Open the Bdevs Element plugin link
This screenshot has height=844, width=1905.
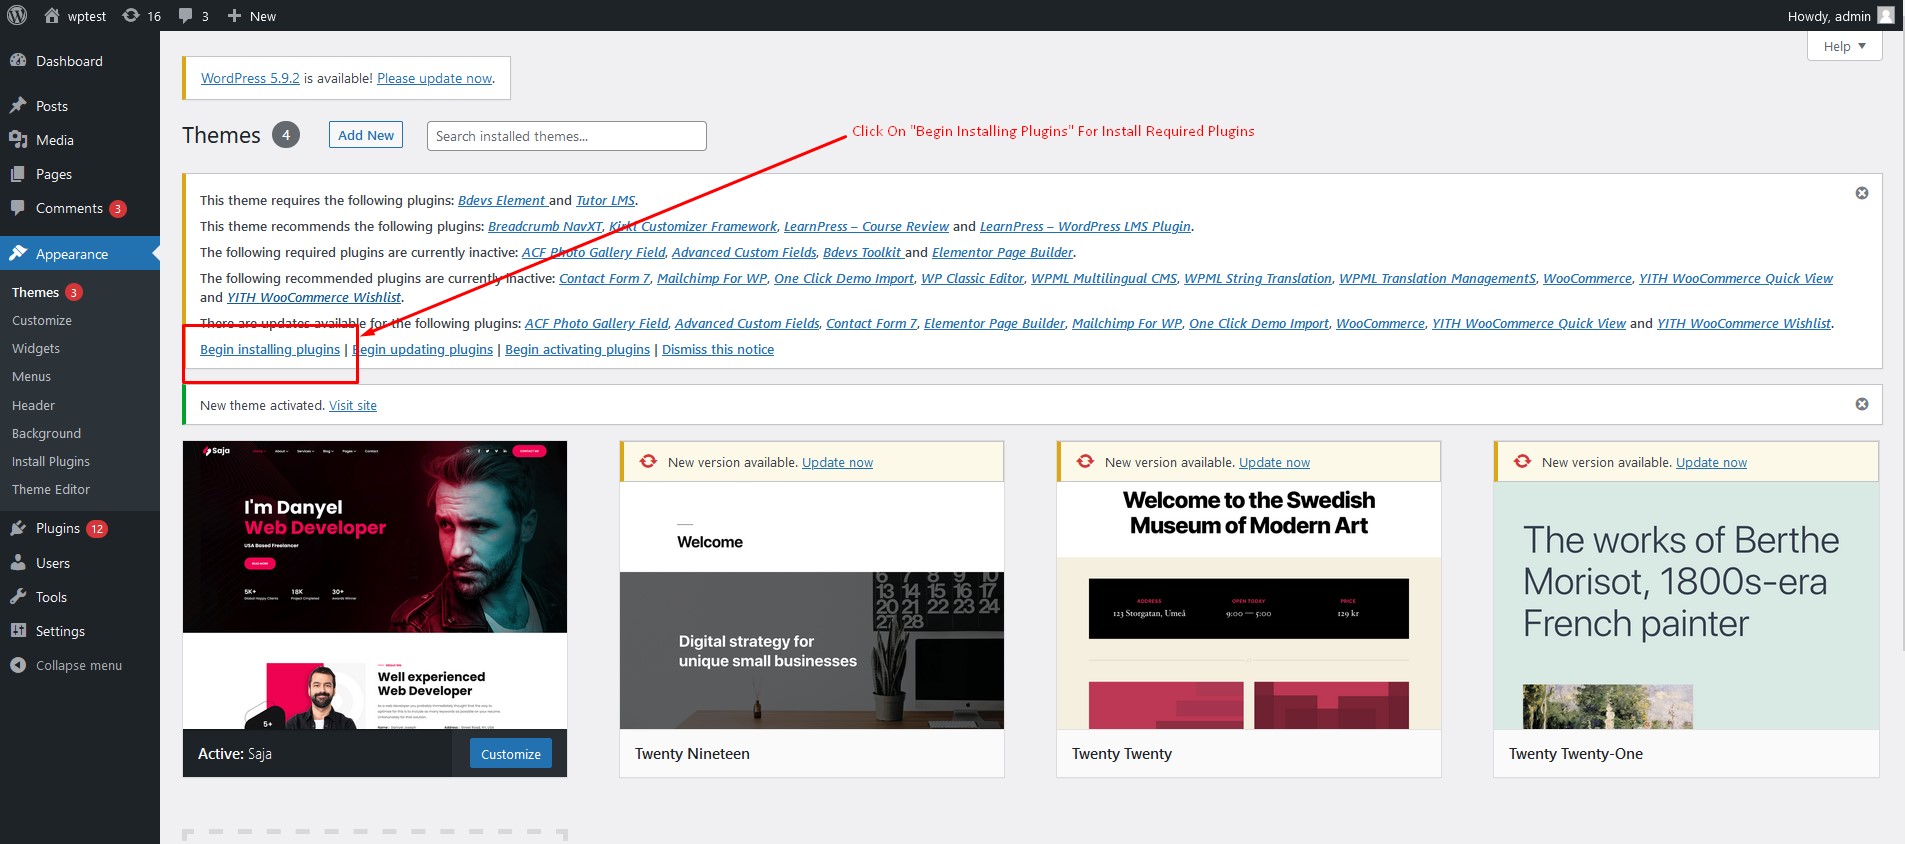[x=501, y=200]
